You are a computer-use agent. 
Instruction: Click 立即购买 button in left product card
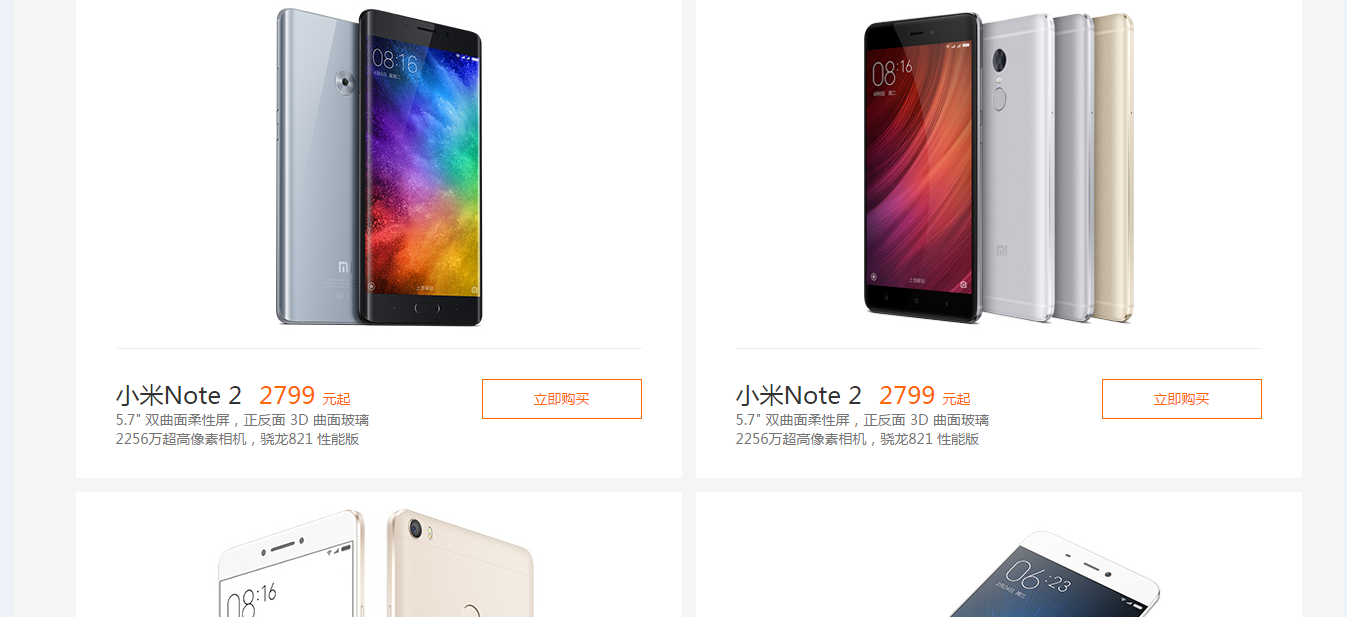(562, 399)
